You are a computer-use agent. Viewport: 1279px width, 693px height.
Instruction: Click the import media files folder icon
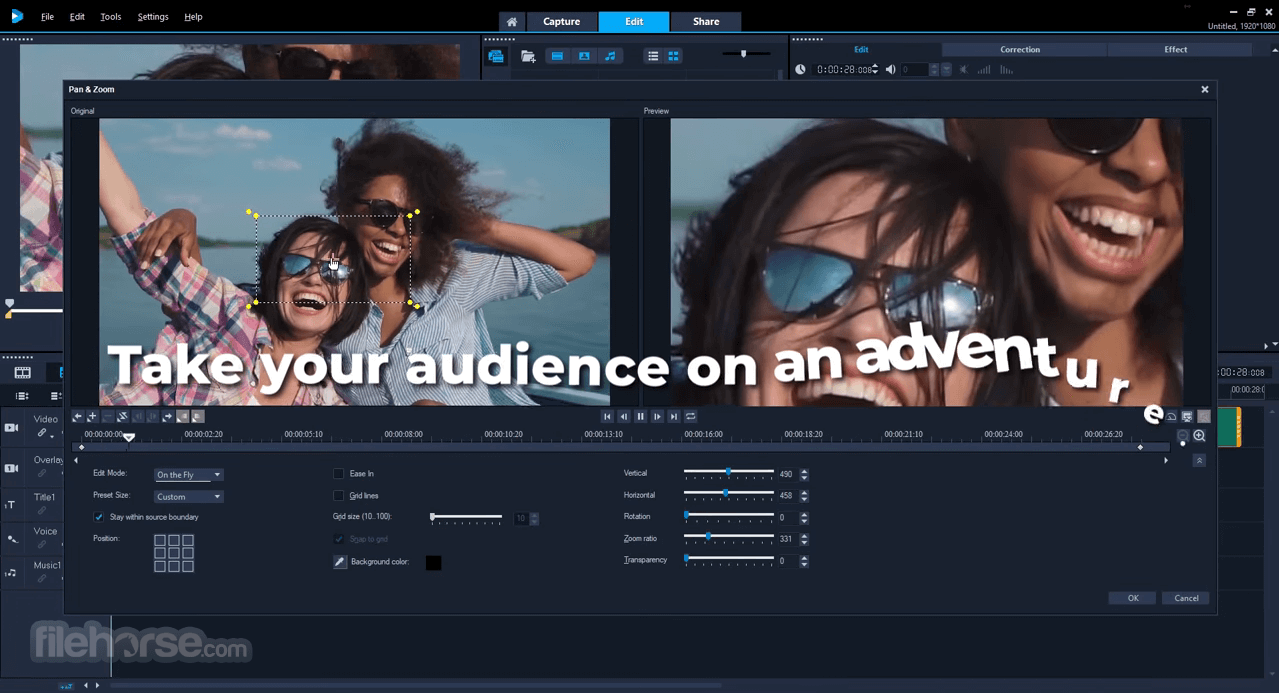coord(528,56)
